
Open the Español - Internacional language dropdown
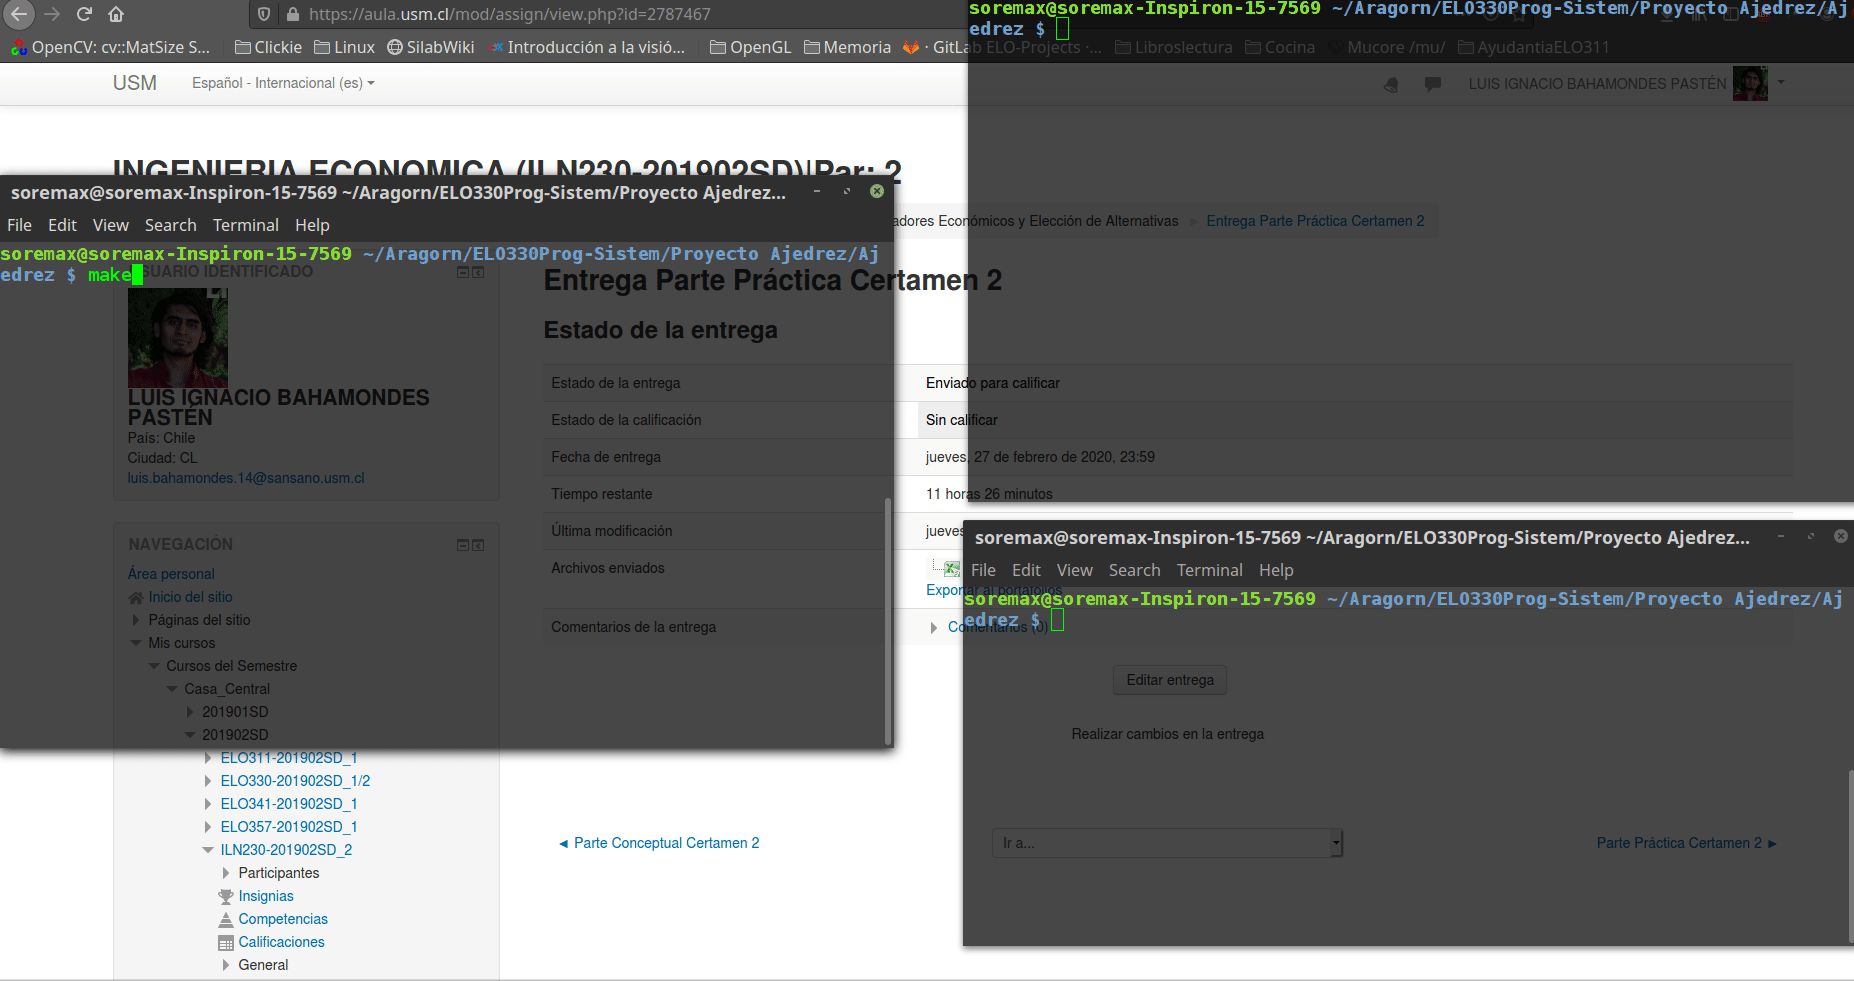[283, 83]
